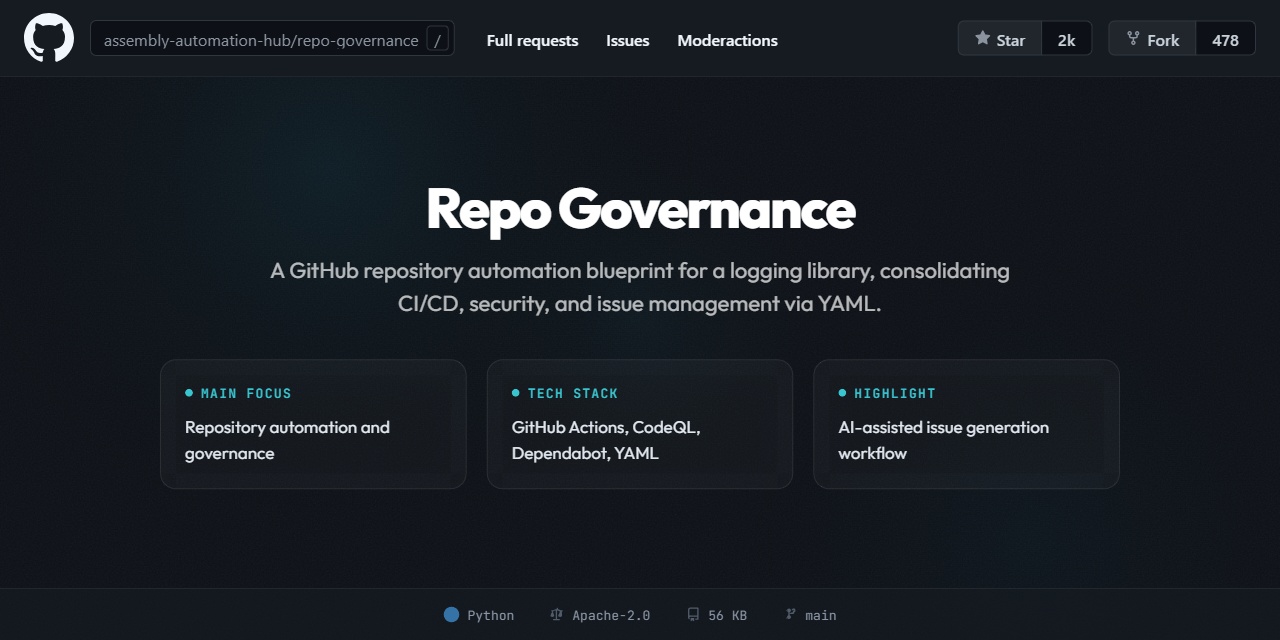Click the teal dot on the TECH STACK card
Image resolution: width=1280 pixels, height=640 pixels.
click(x=516, y=393)
